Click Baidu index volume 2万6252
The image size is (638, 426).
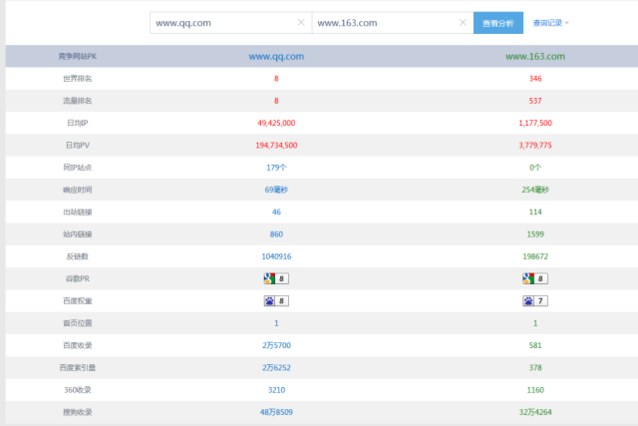(x=276, y=367)
